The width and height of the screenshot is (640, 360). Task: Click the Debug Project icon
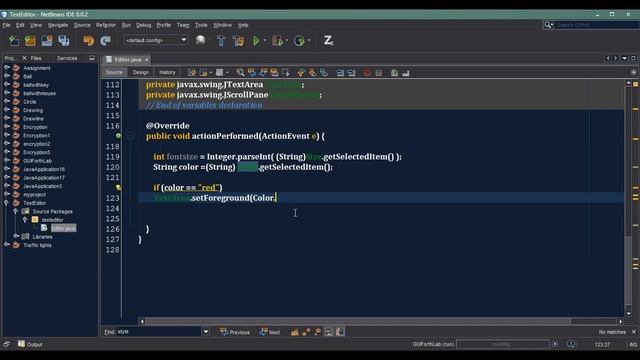tap(278, 40)
